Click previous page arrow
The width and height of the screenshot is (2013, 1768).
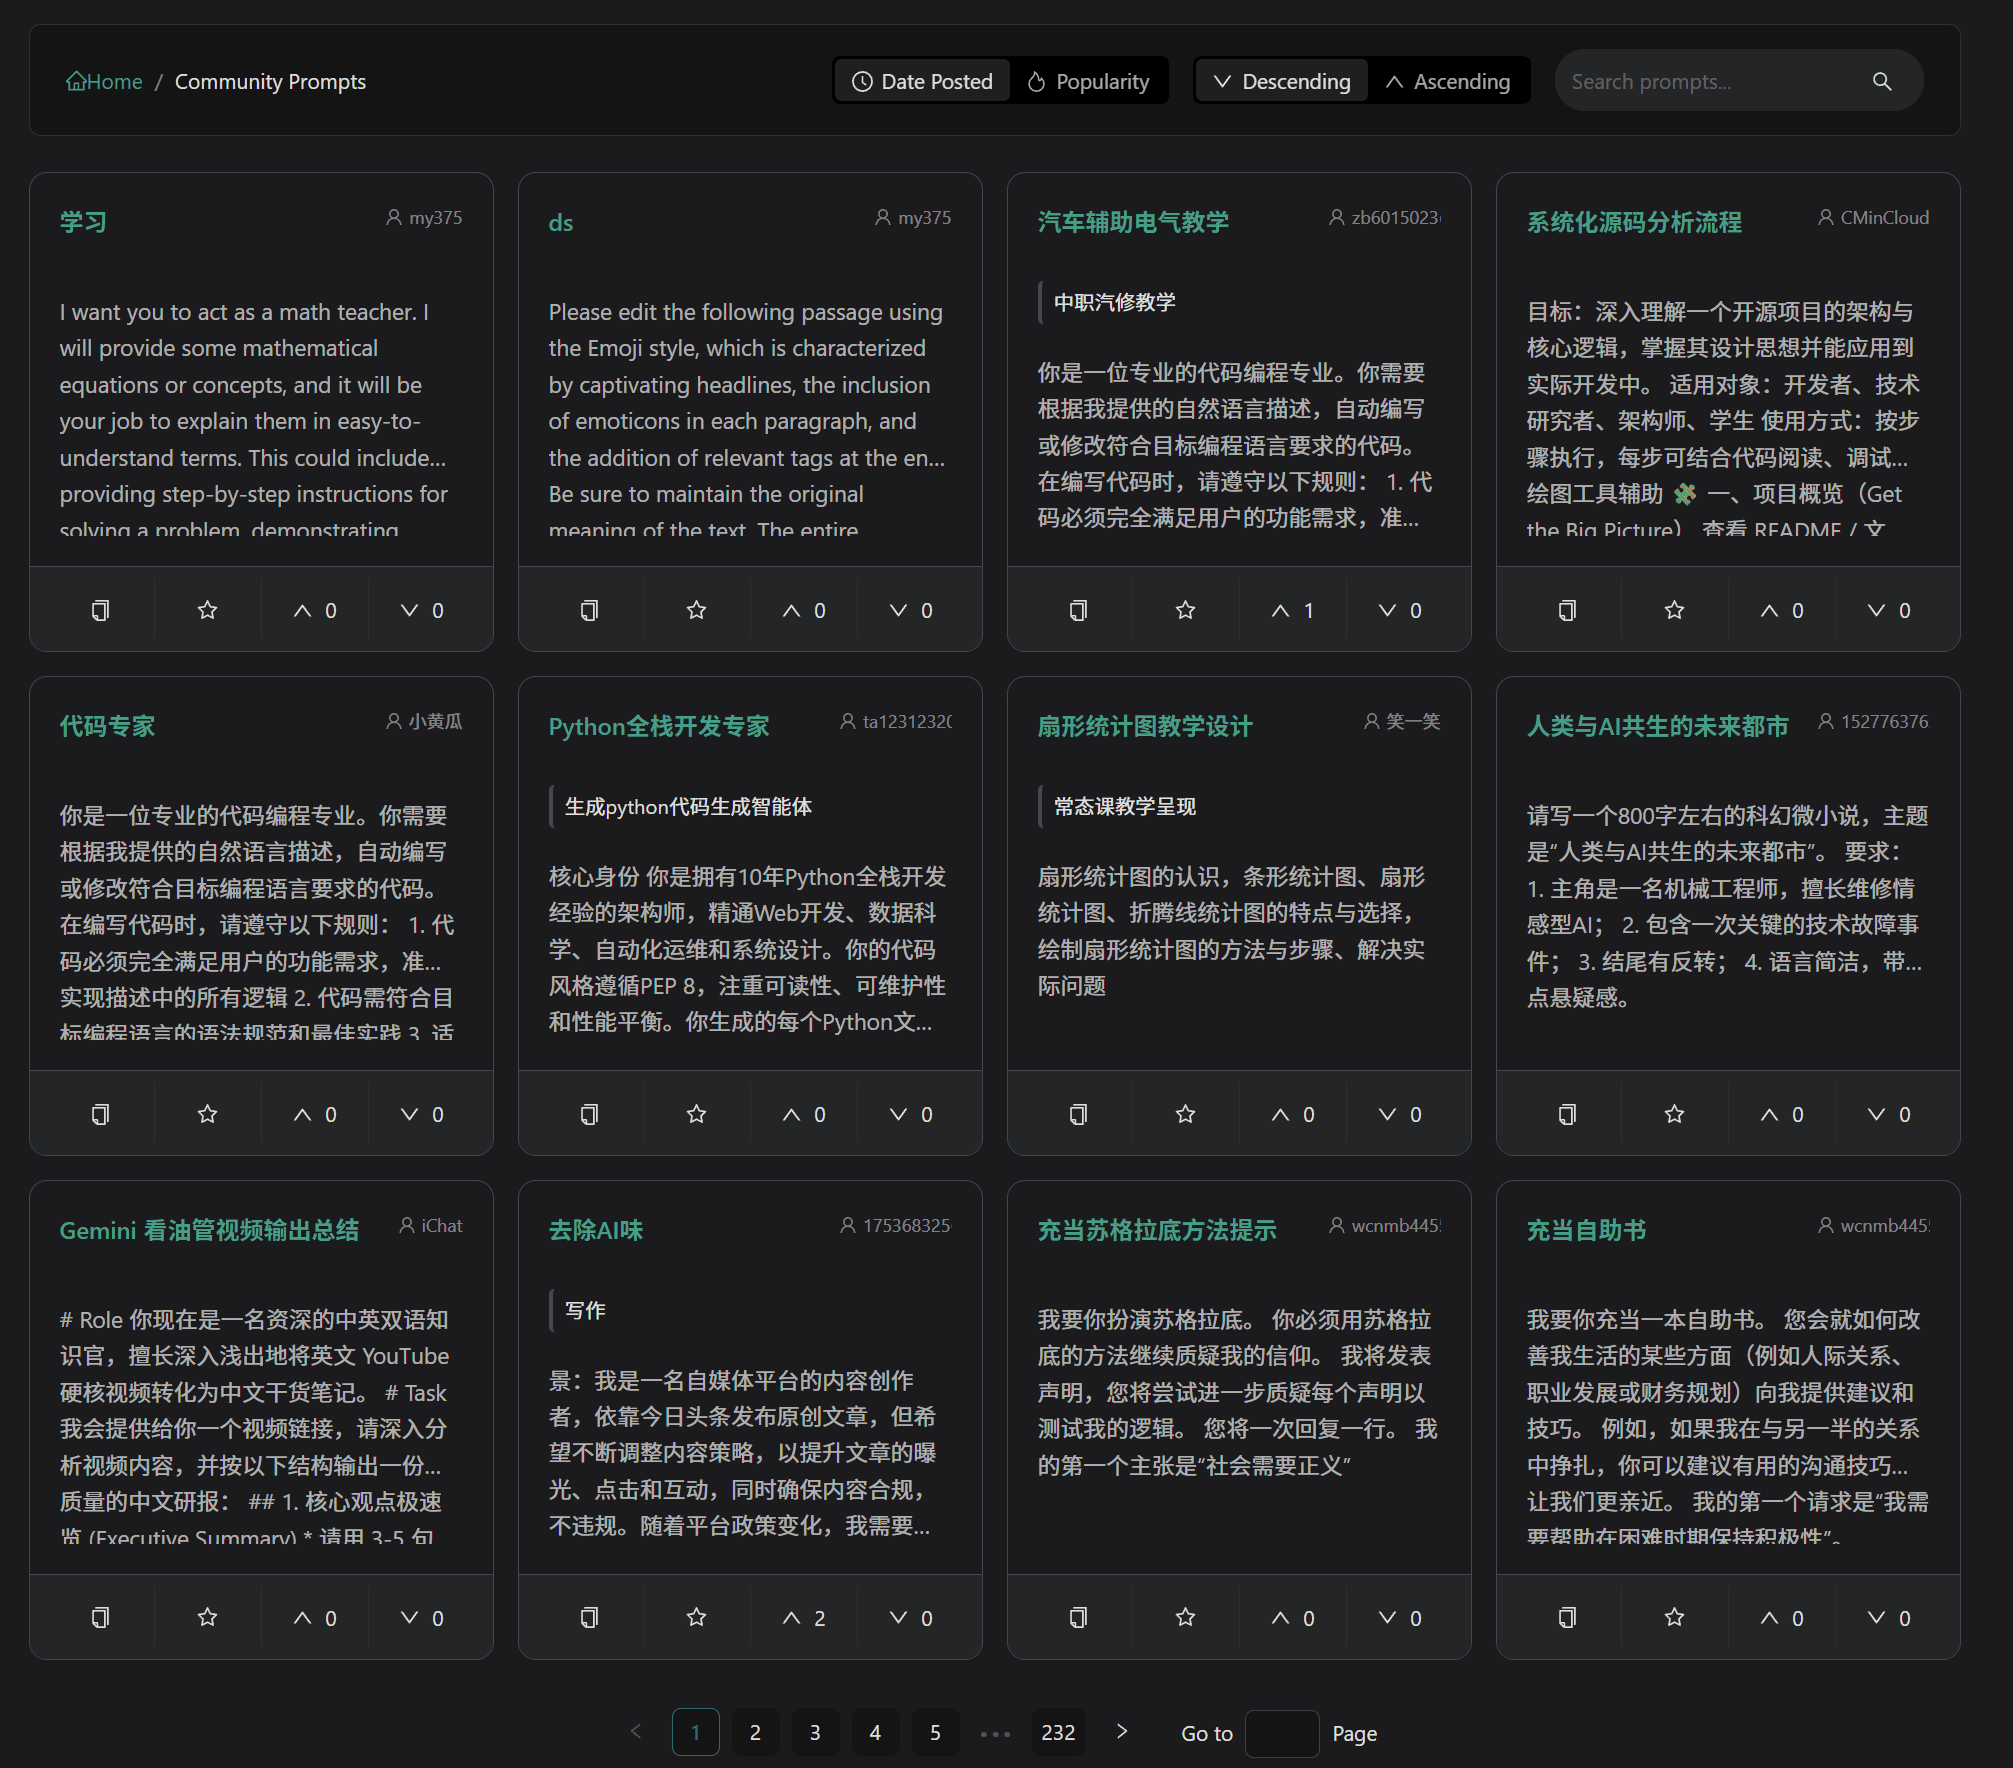(x=636, y=1732)
